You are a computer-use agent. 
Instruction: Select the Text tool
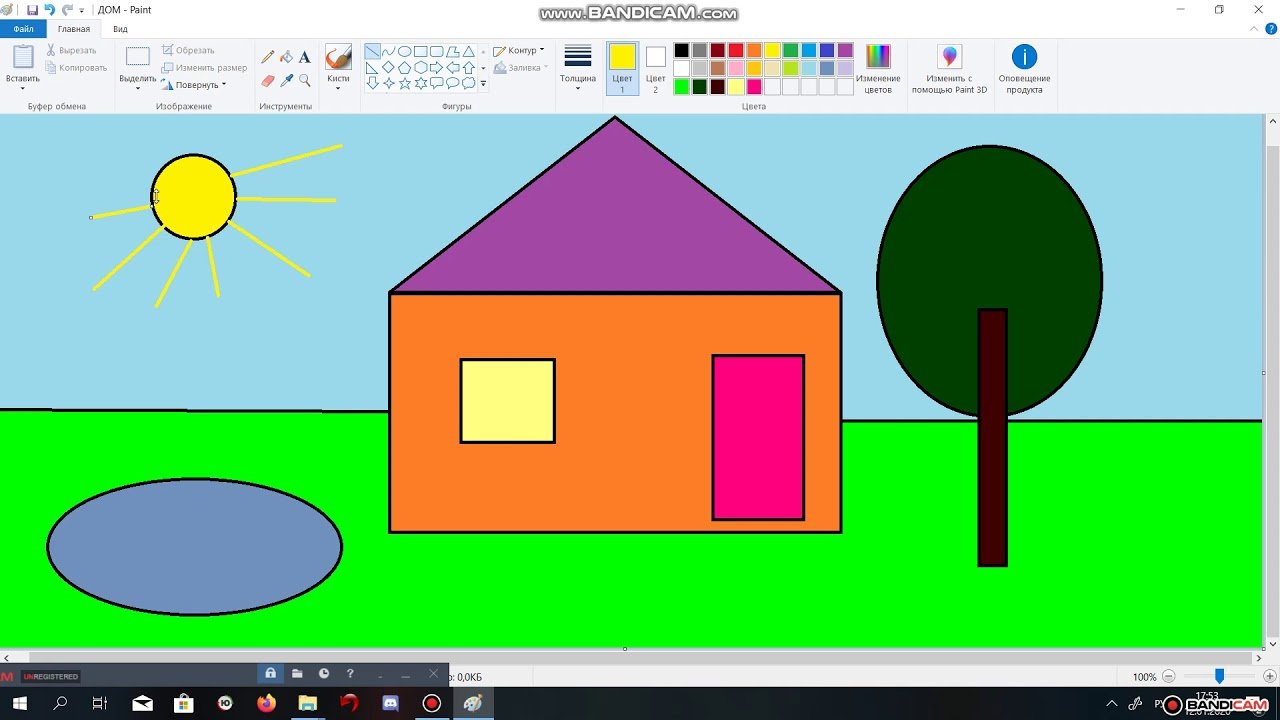305,57
